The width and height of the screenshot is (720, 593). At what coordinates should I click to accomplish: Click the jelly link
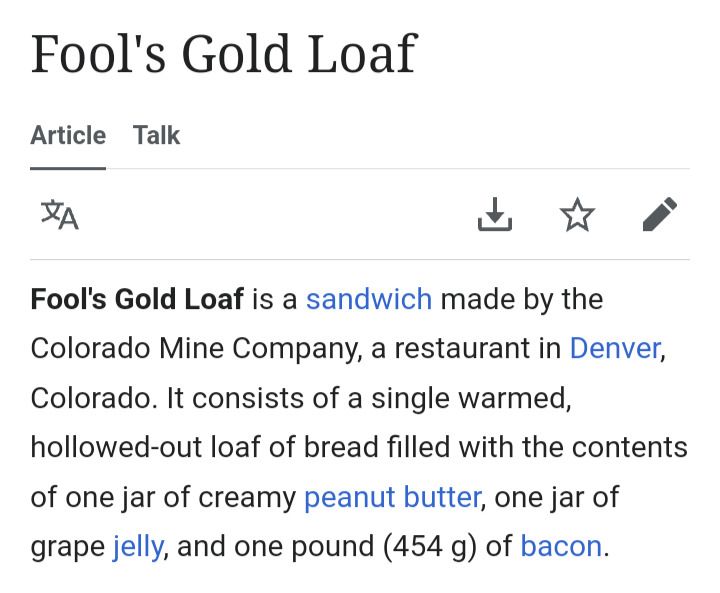(138, 547)
